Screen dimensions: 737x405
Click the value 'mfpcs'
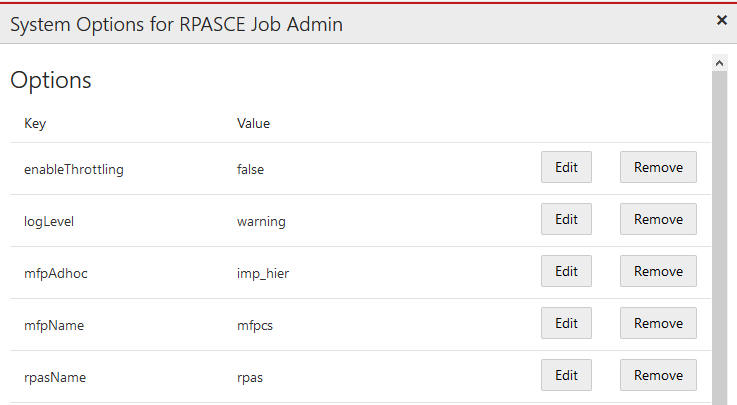[x=255, y=325]
